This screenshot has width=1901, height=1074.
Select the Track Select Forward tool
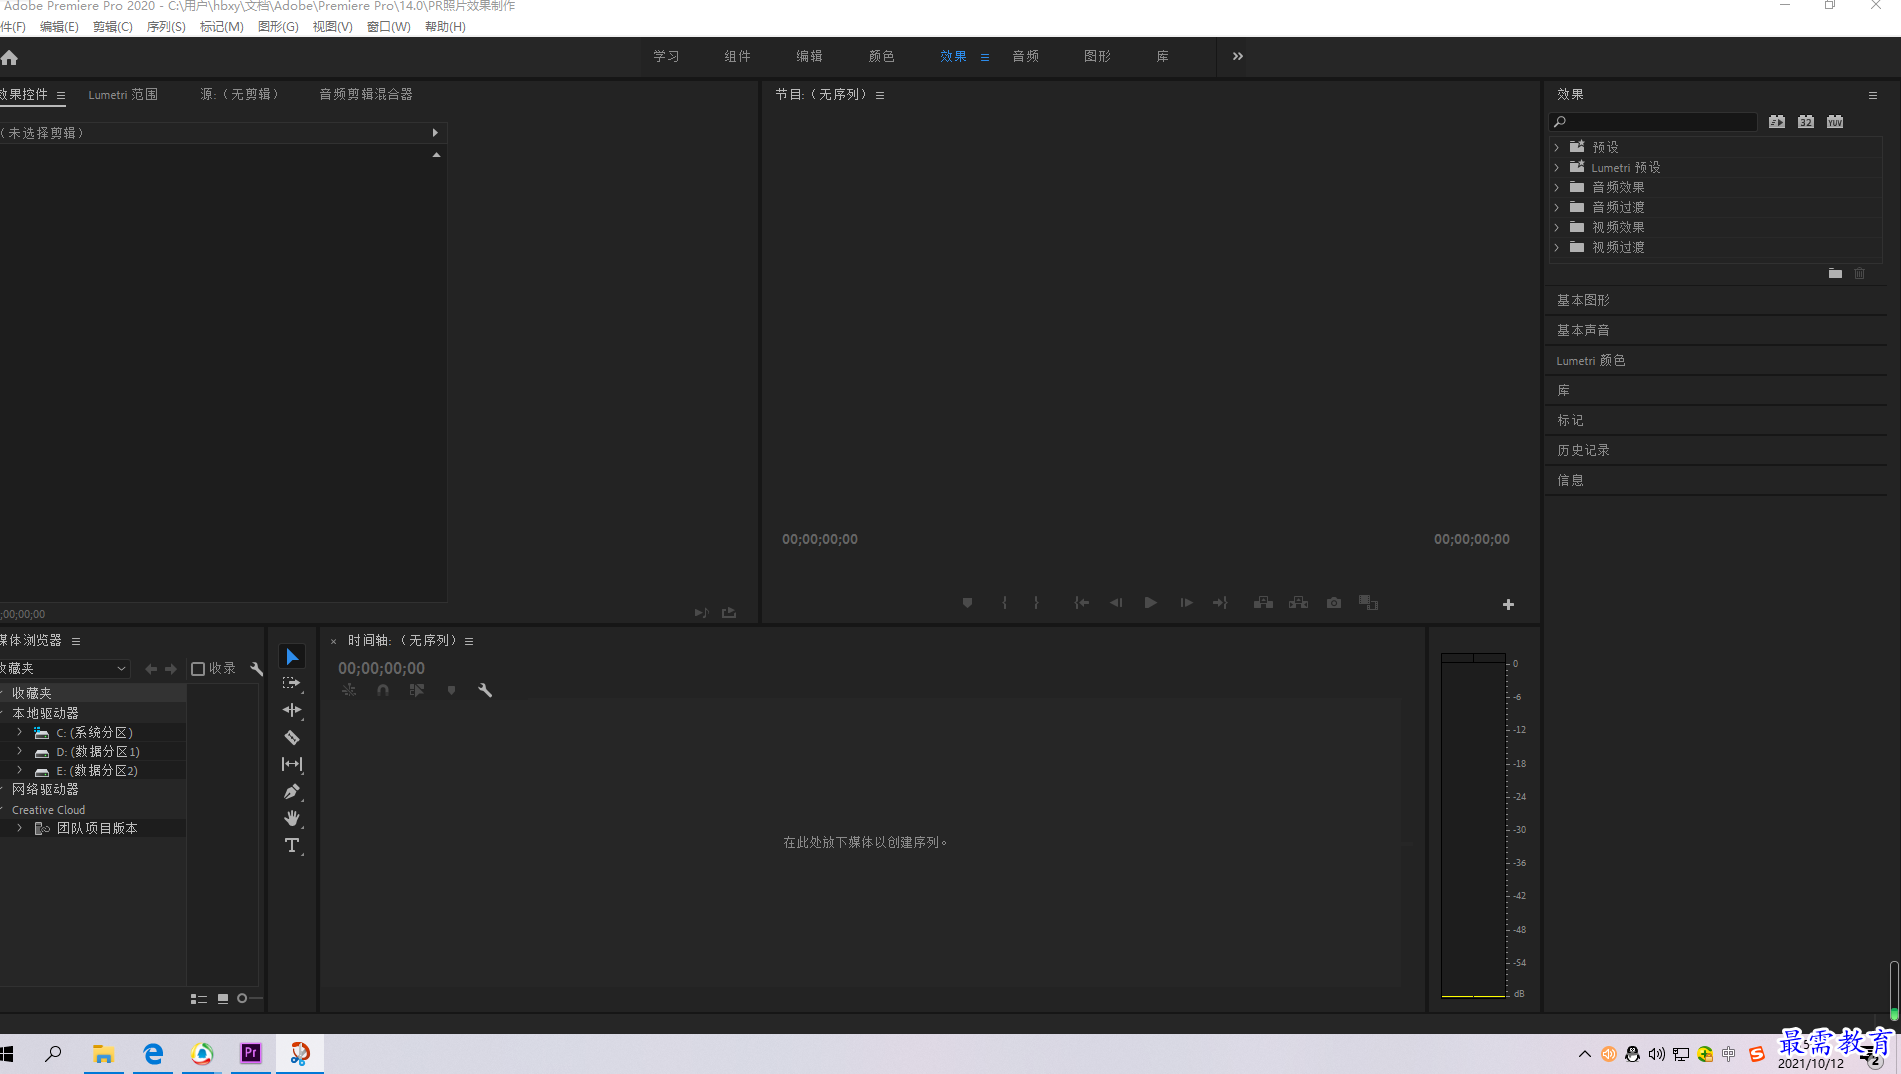point(291,683)
